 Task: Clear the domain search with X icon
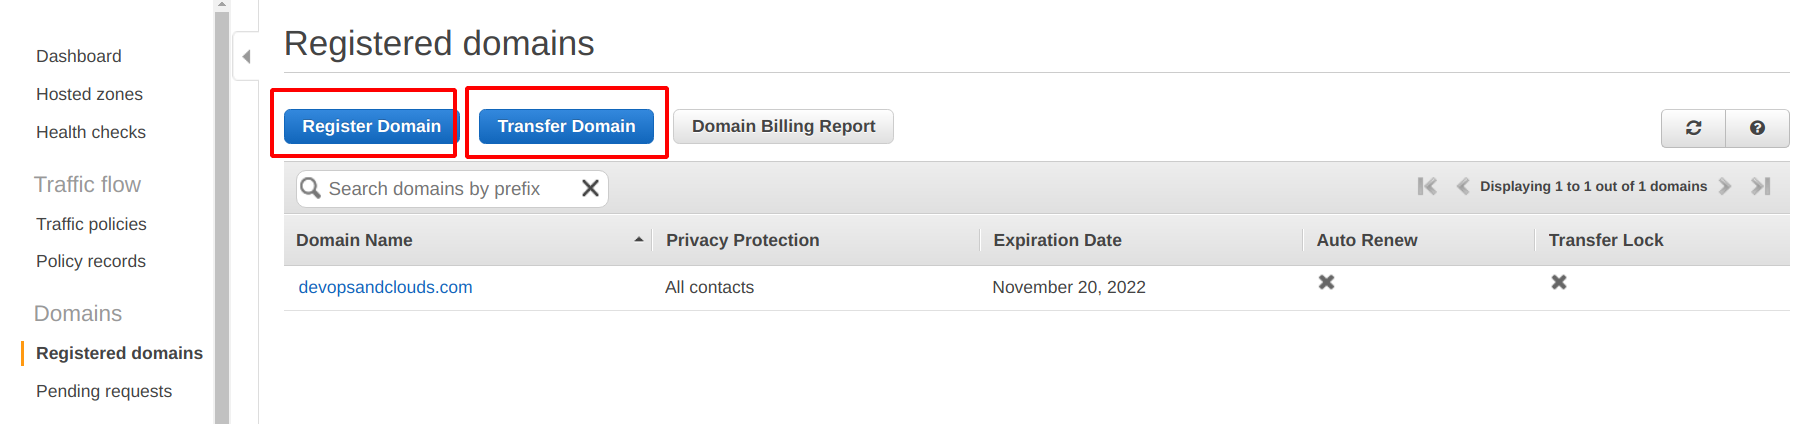point(590,188)
